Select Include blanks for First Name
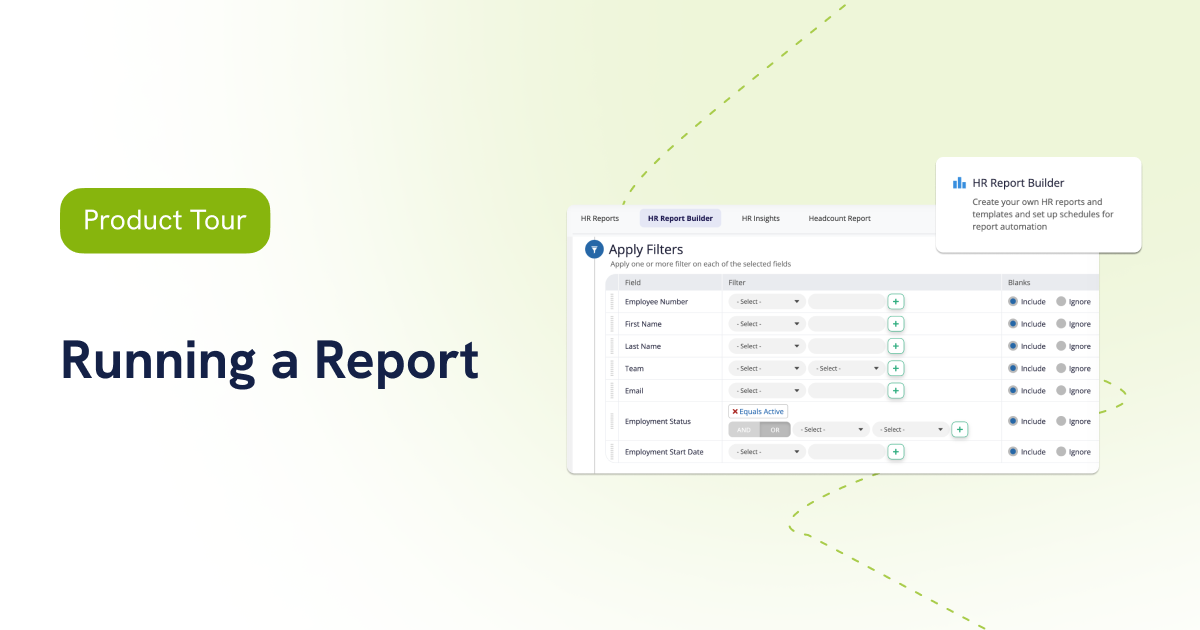The width and height of the screenshot is (1200, 630). (x=1013, y=324)
